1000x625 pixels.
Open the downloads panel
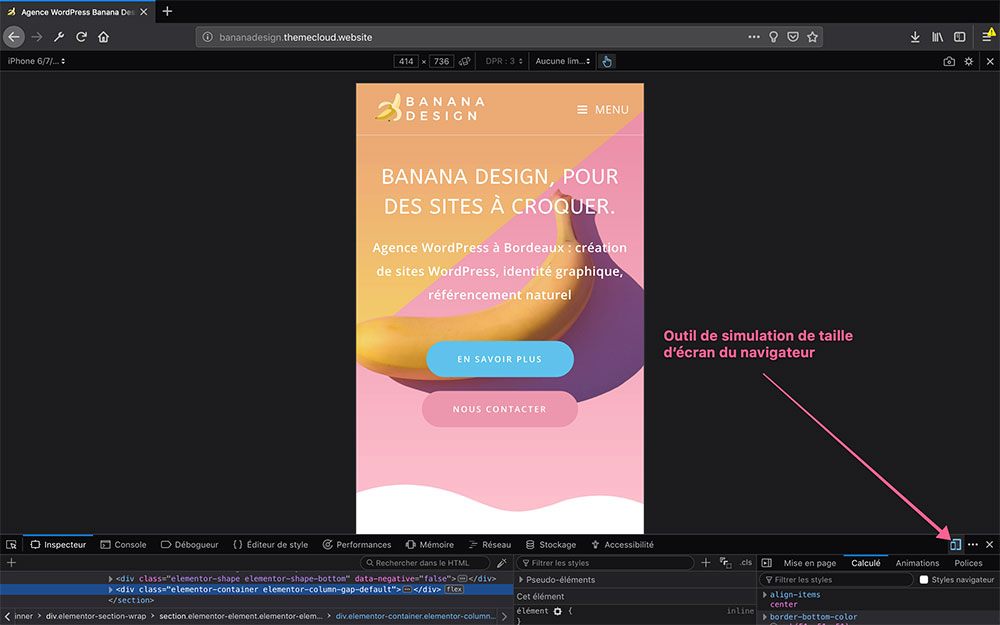915,37
